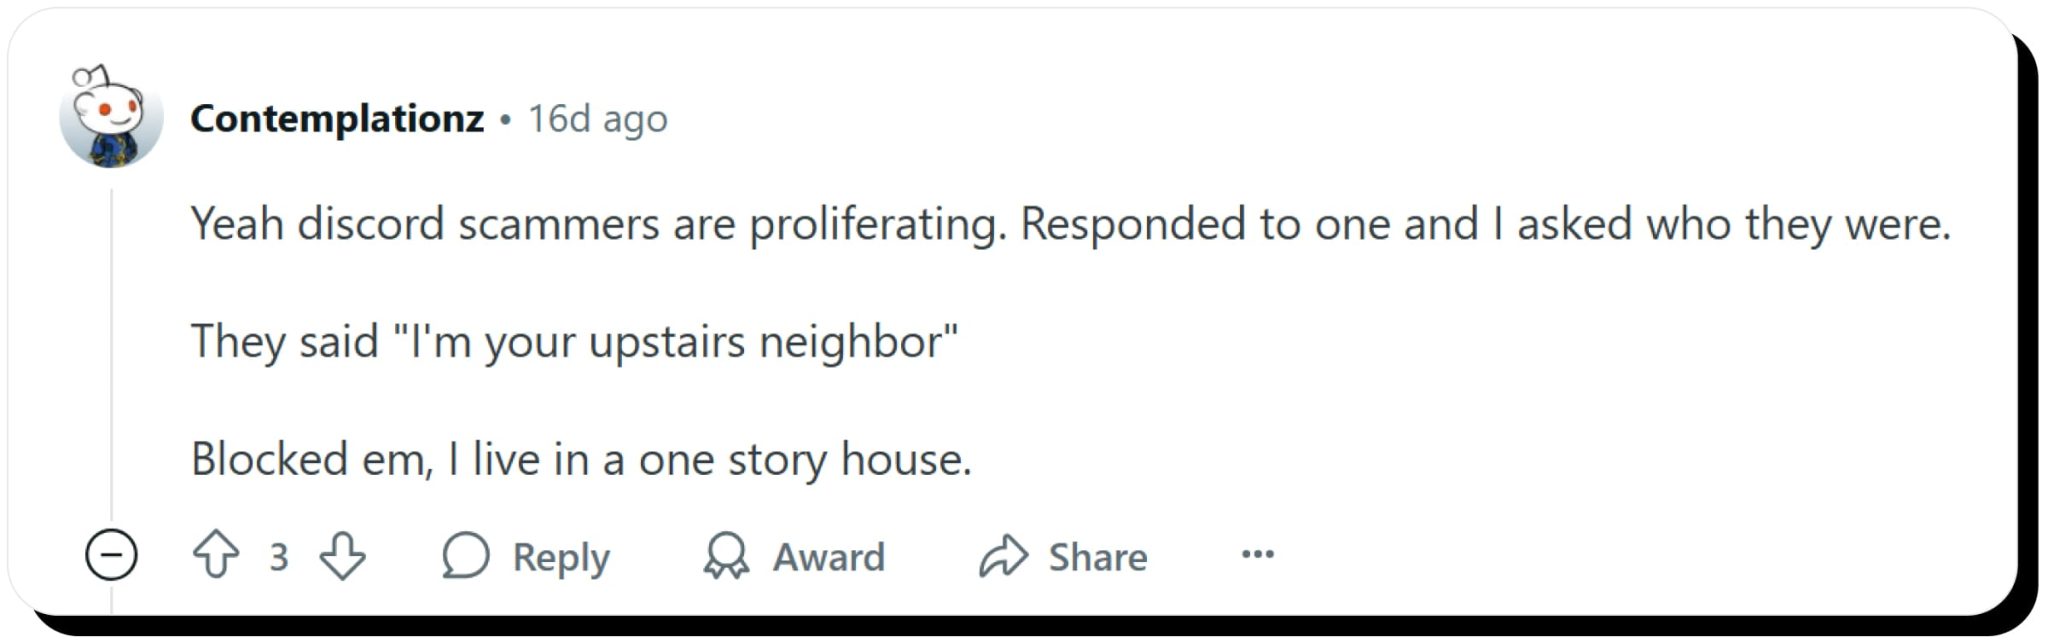Click the vertical thread line to collapse

(x=111, y=350)
